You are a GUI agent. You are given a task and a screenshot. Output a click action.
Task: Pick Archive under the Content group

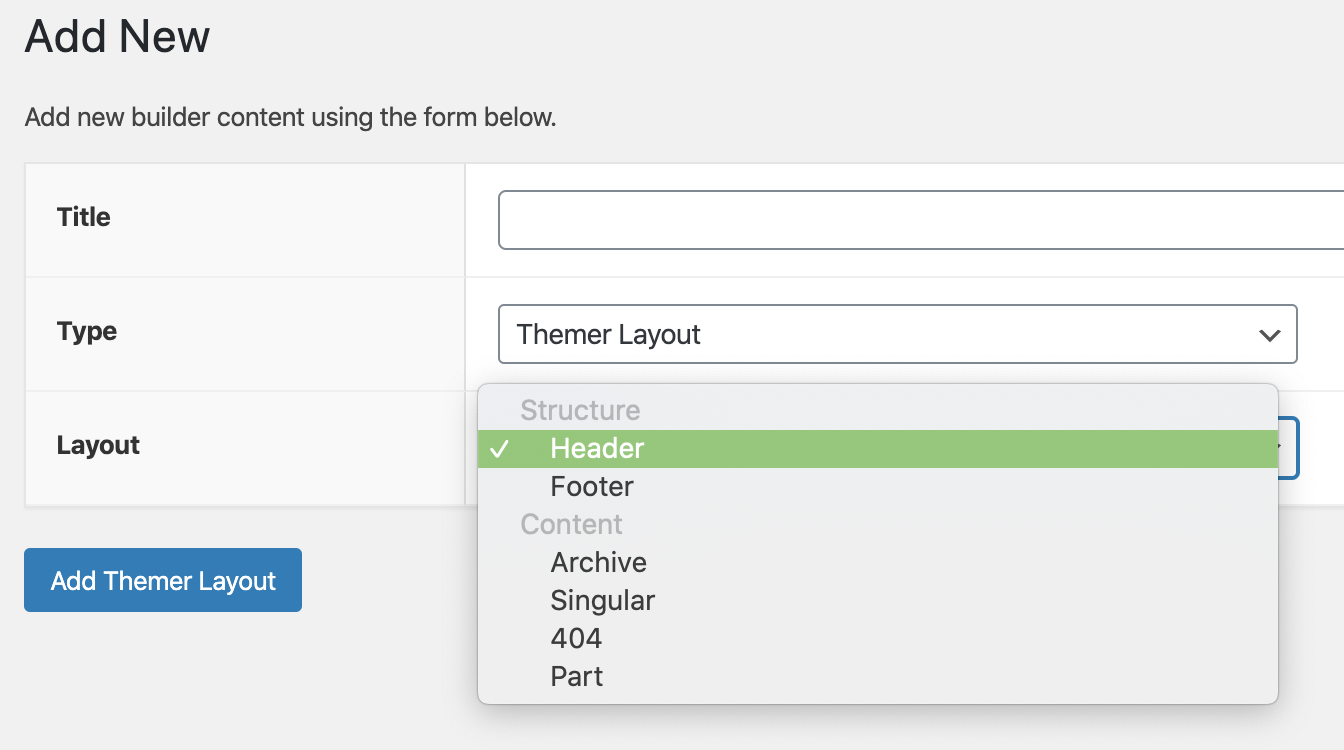(598, 563)
